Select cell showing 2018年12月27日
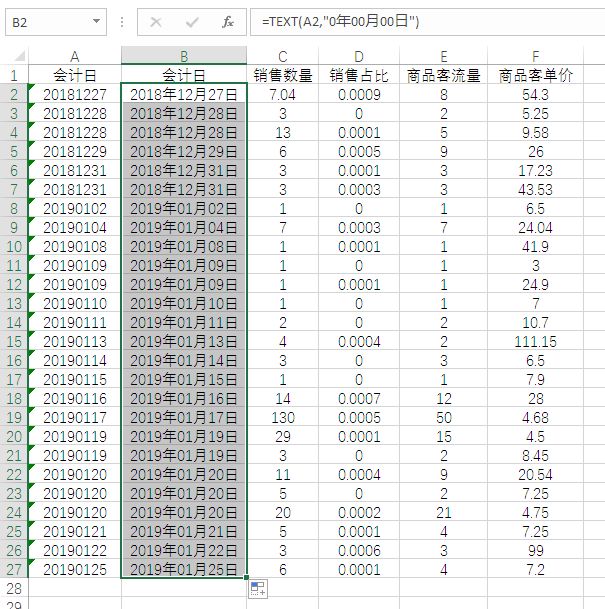 coord(184,94)
